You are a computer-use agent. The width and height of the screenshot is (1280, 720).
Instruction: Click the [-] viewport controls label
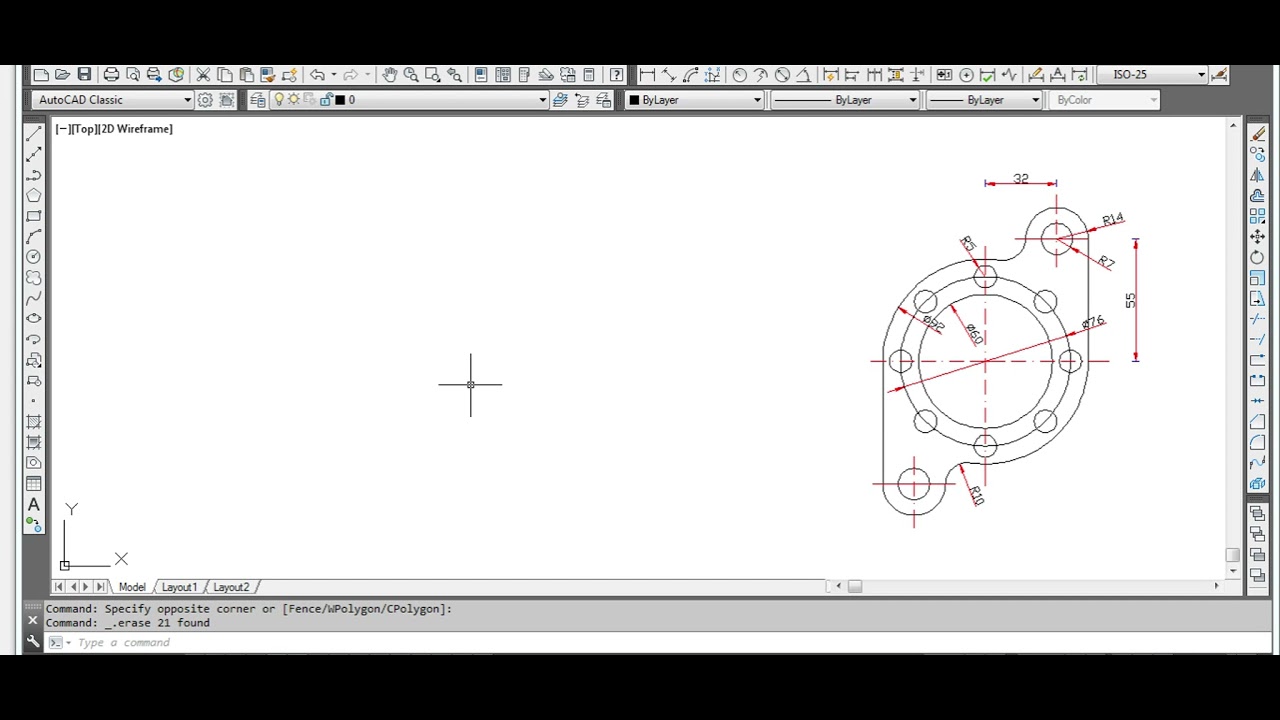[x=62, y=129]
